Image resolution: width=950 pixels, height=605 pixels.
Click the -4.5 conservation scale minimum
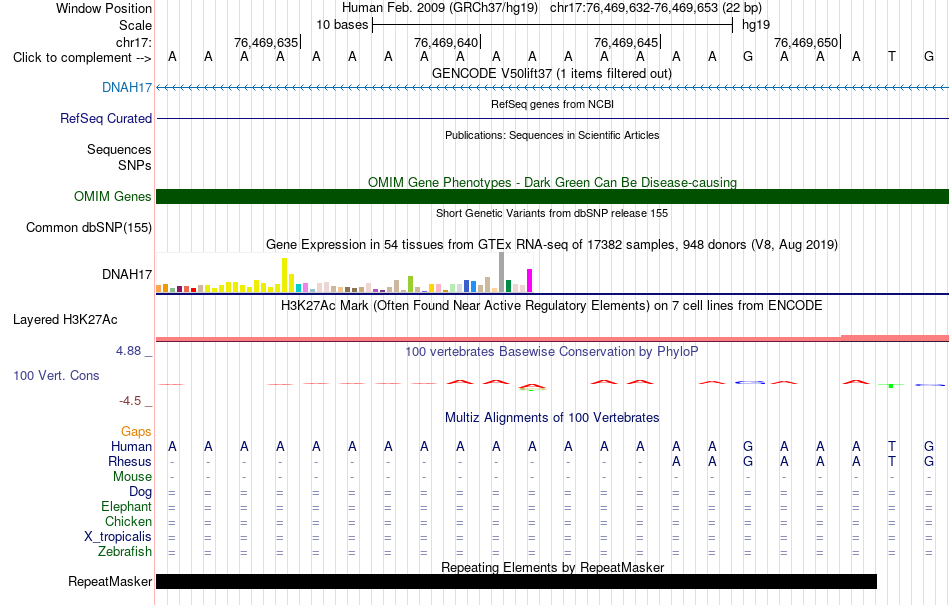tap(130, 400)
